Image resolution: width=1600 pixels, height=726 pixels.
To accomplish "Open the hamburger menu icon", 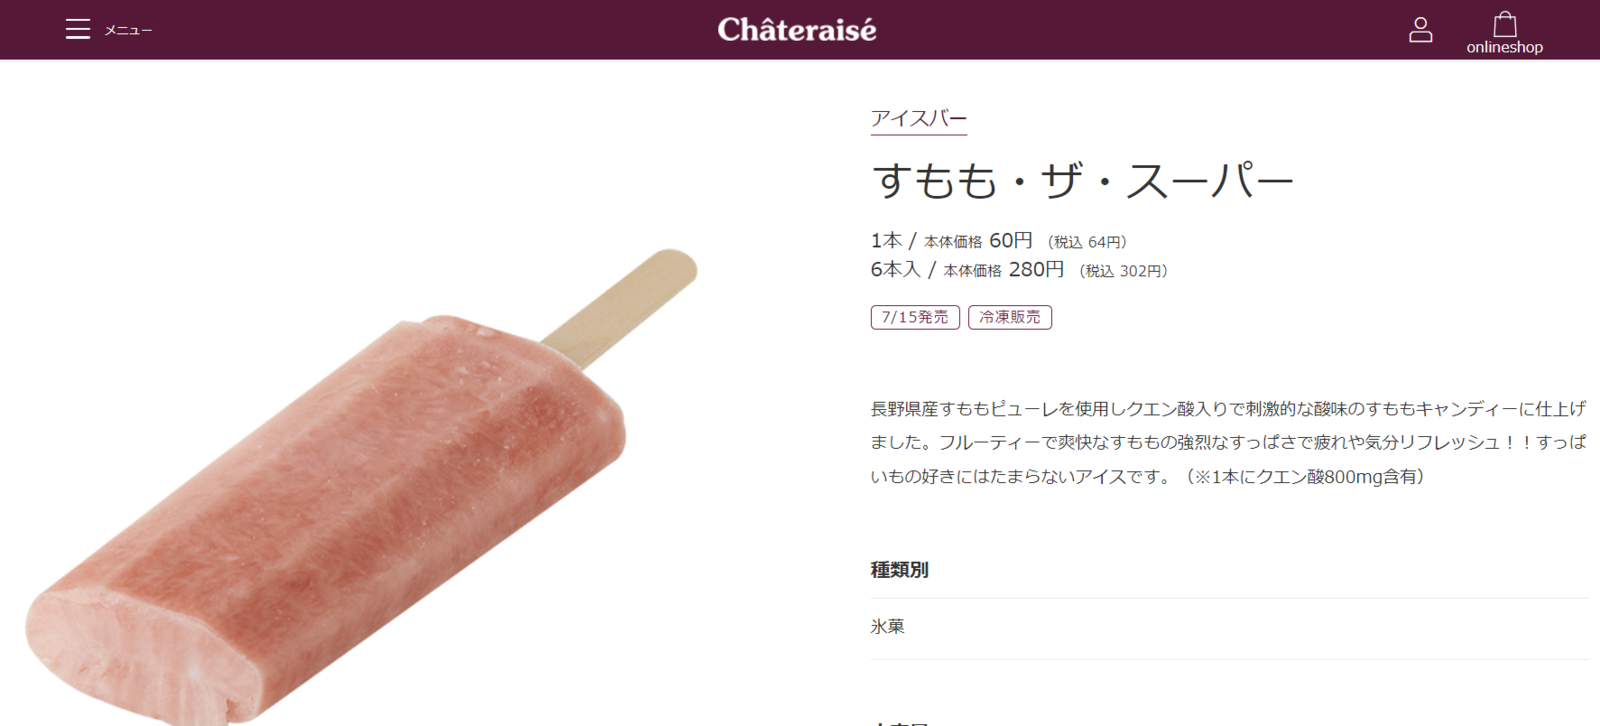I will coord(78,30).
